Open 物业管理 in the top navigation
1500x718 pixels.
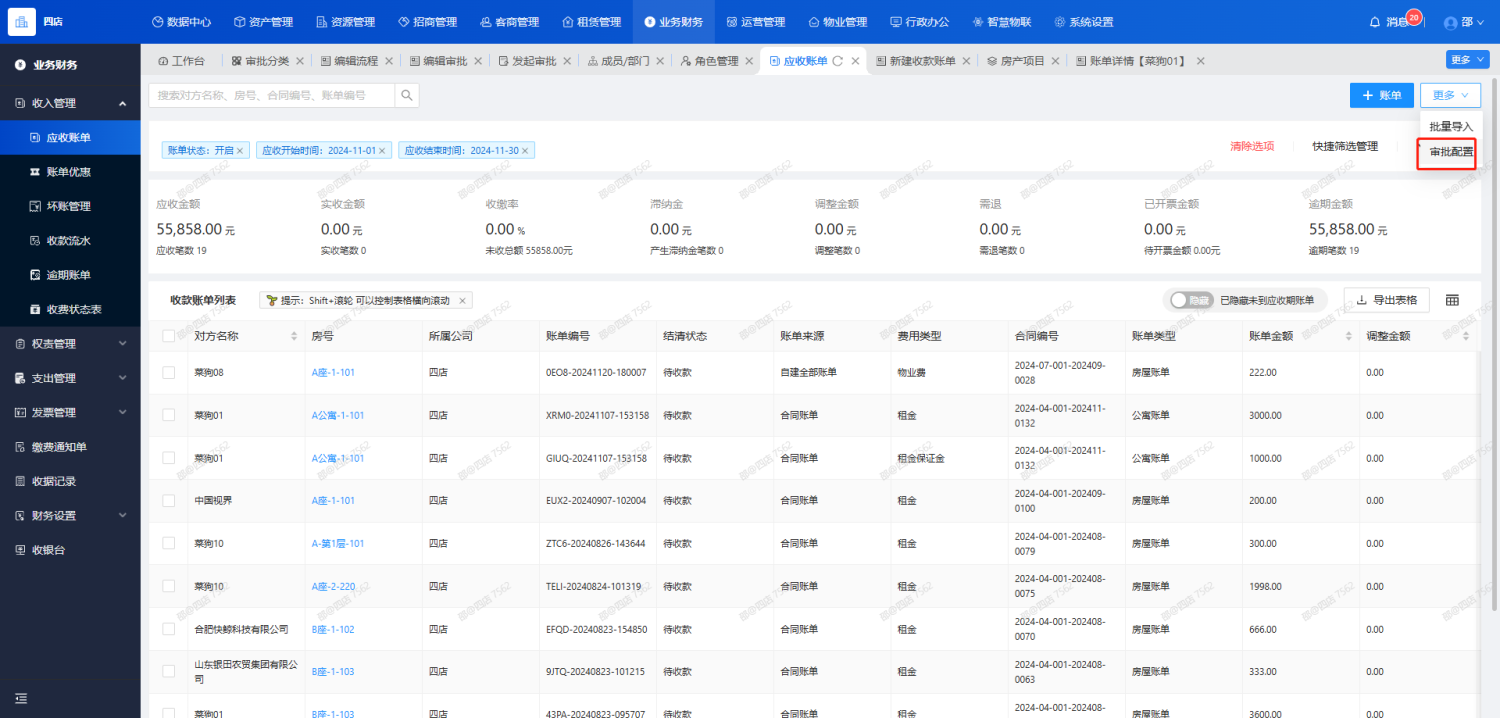pyautogui.click(x=839, y=22)
